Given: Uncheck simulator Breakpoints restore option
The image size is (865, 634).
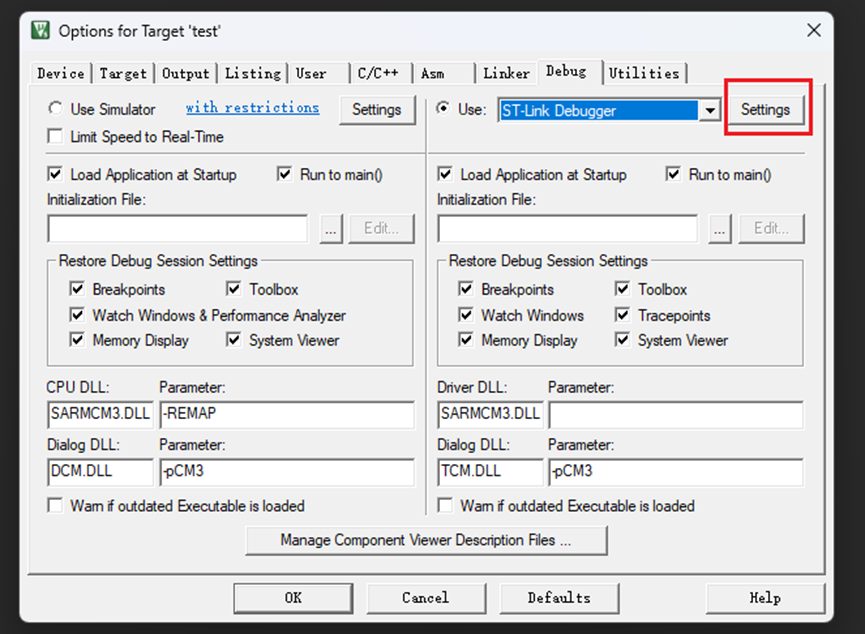Looking at the screenshot, I should tap(77, 289).
